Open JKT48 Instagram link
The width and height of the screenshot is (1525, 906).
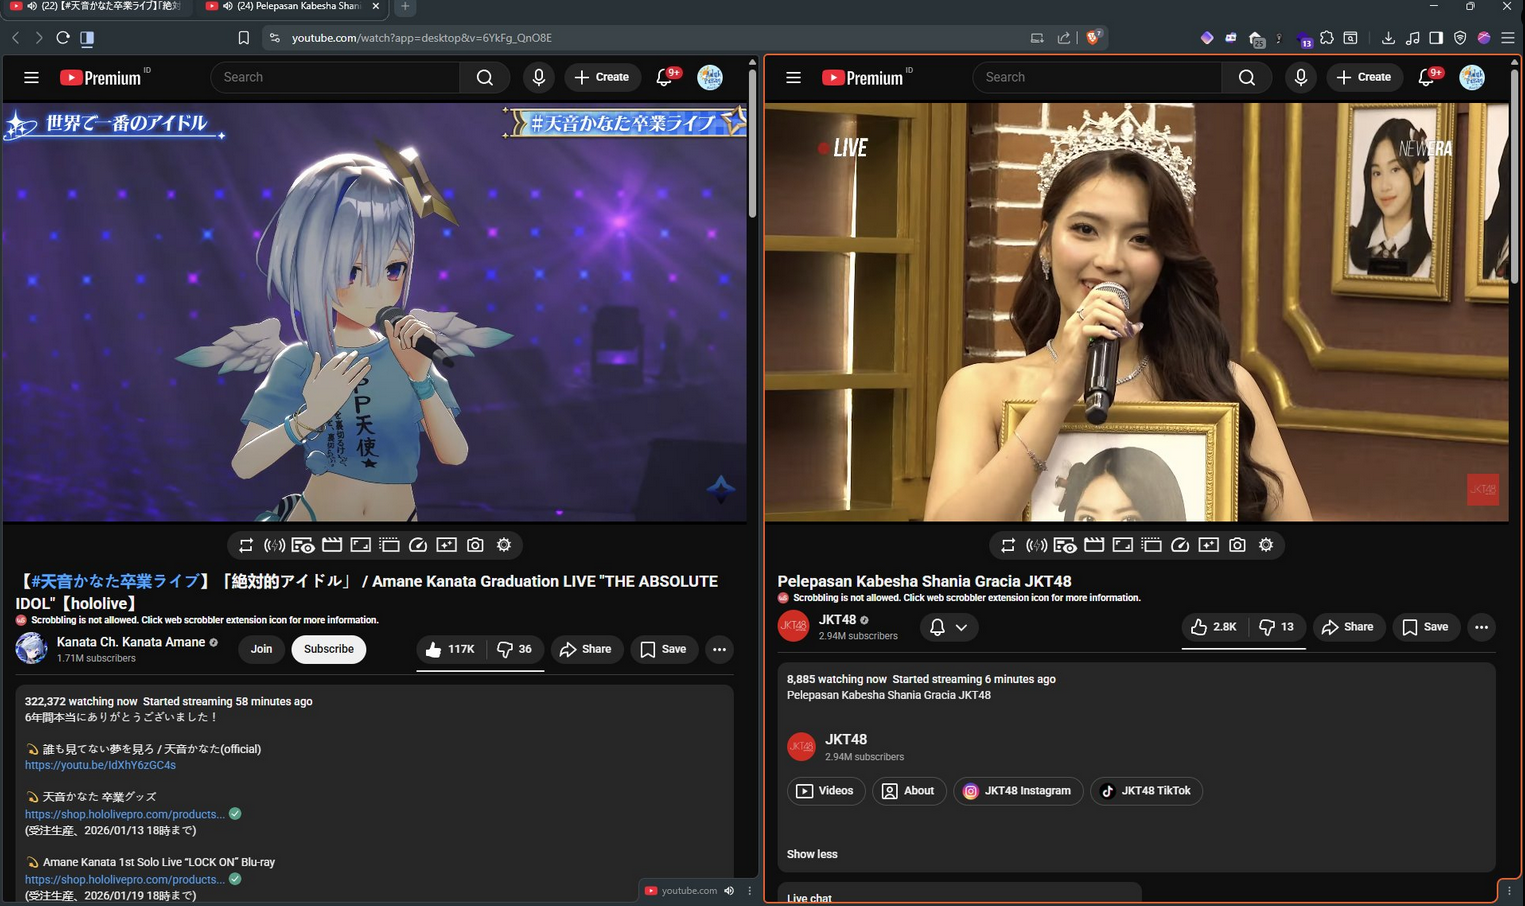coord(1018,791)
